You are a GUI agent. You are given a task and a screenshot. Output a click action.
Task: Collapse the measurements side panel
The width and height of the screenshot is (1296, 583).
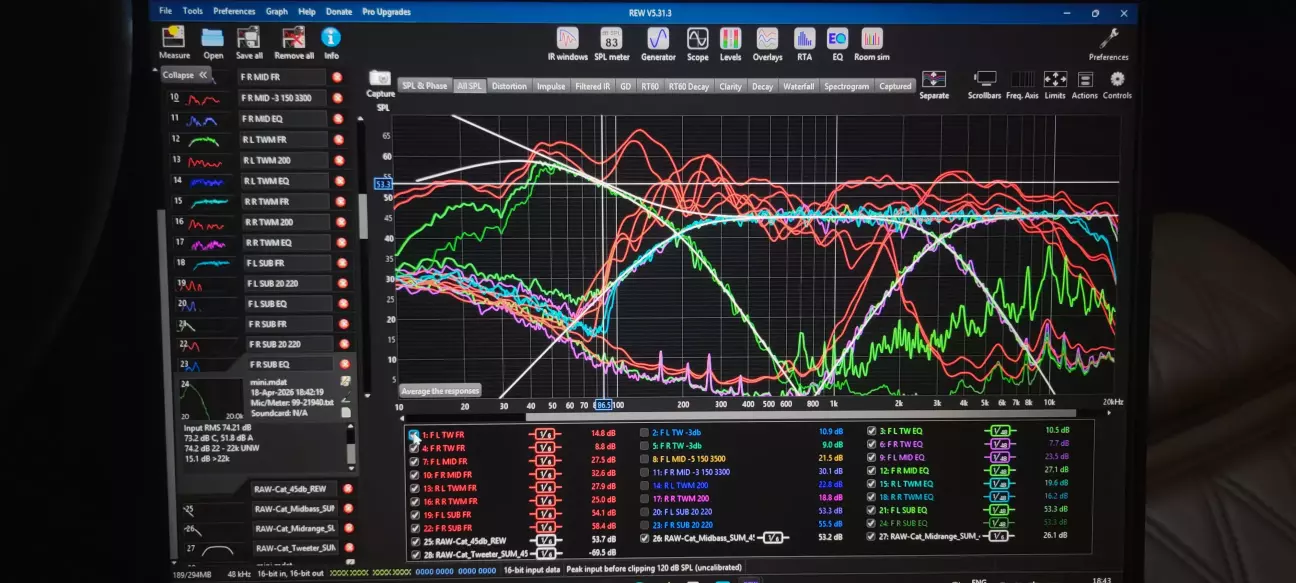pyautogui.click(x=185, y=75)
